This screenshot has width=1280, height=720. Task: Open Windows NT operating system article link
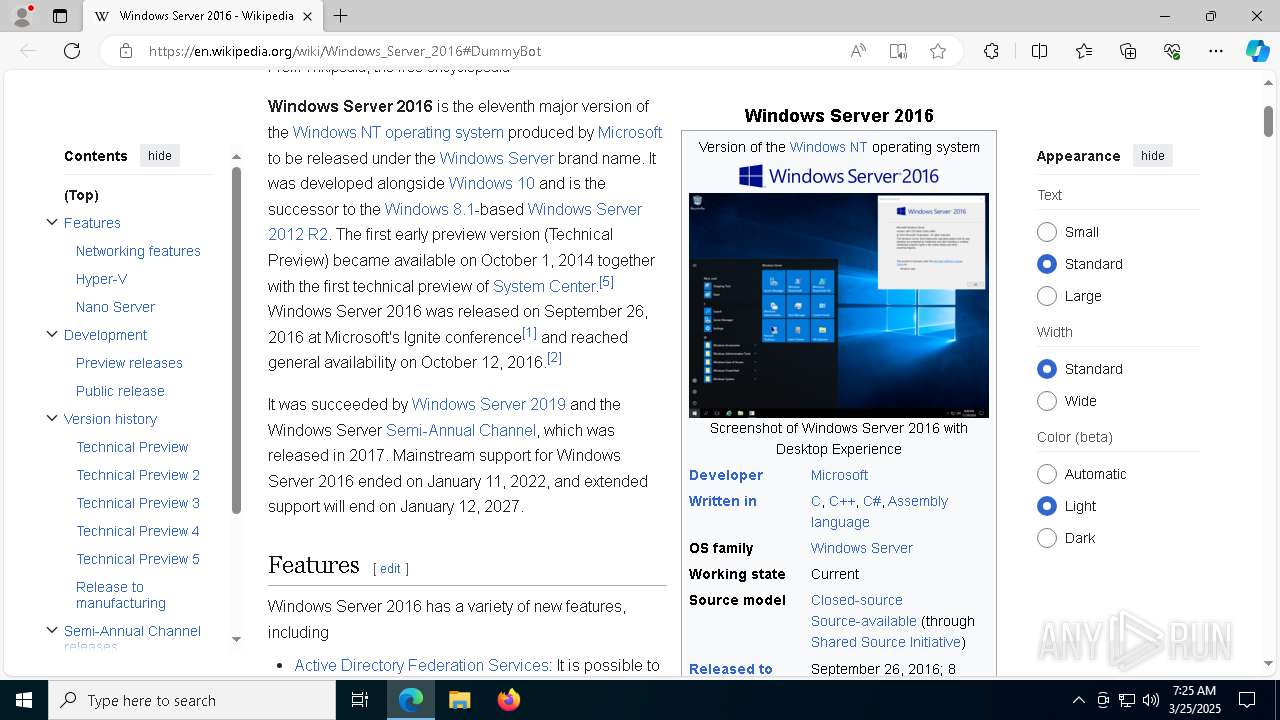coord(398,132)
